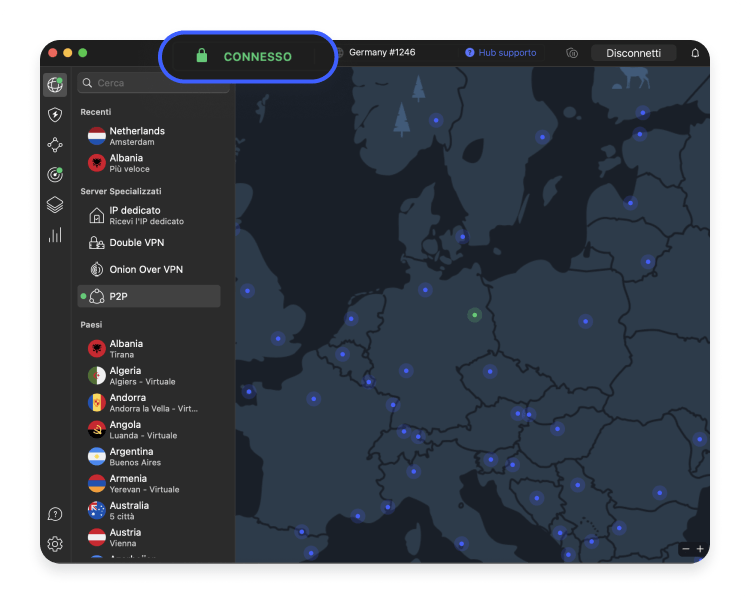Screen dimensions: 750x604
Task: Select the active P2P server row
Action: coord(149,297)
